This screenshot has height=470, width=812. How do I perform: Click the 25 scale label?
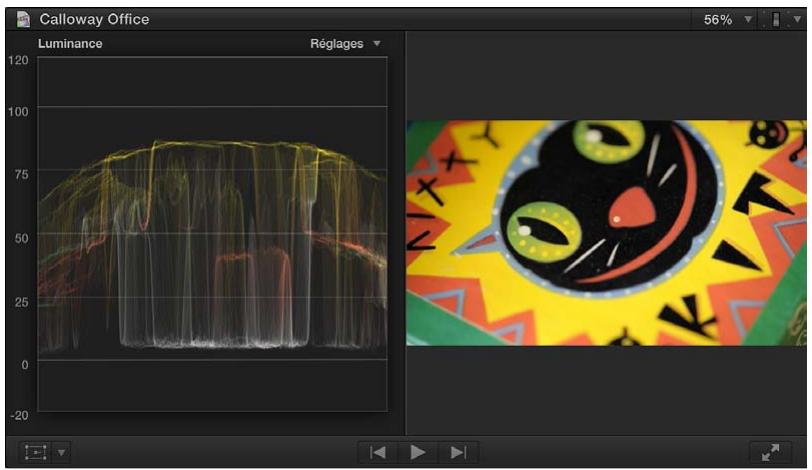[21, 302]
